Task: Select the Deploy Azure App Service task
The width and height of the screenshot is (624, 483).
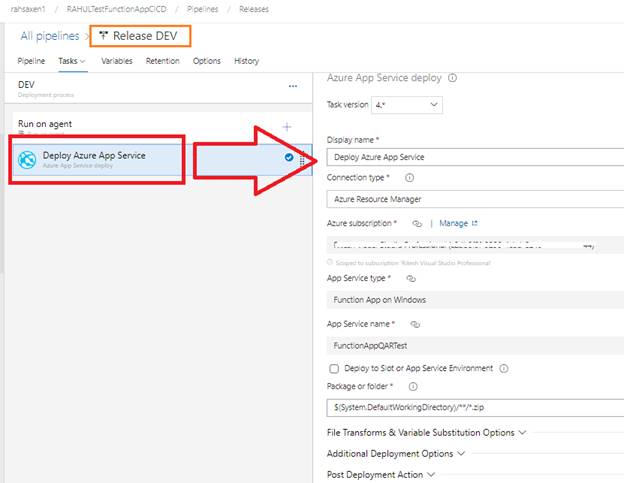Action: [162, 160]
